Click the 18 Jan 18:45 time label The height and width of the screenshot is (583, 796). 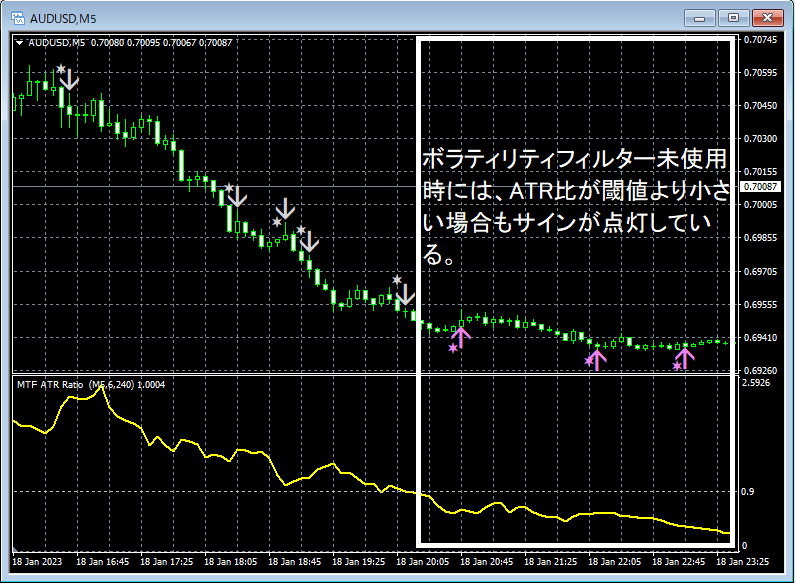pyautogui.click(x=294, y=562)
